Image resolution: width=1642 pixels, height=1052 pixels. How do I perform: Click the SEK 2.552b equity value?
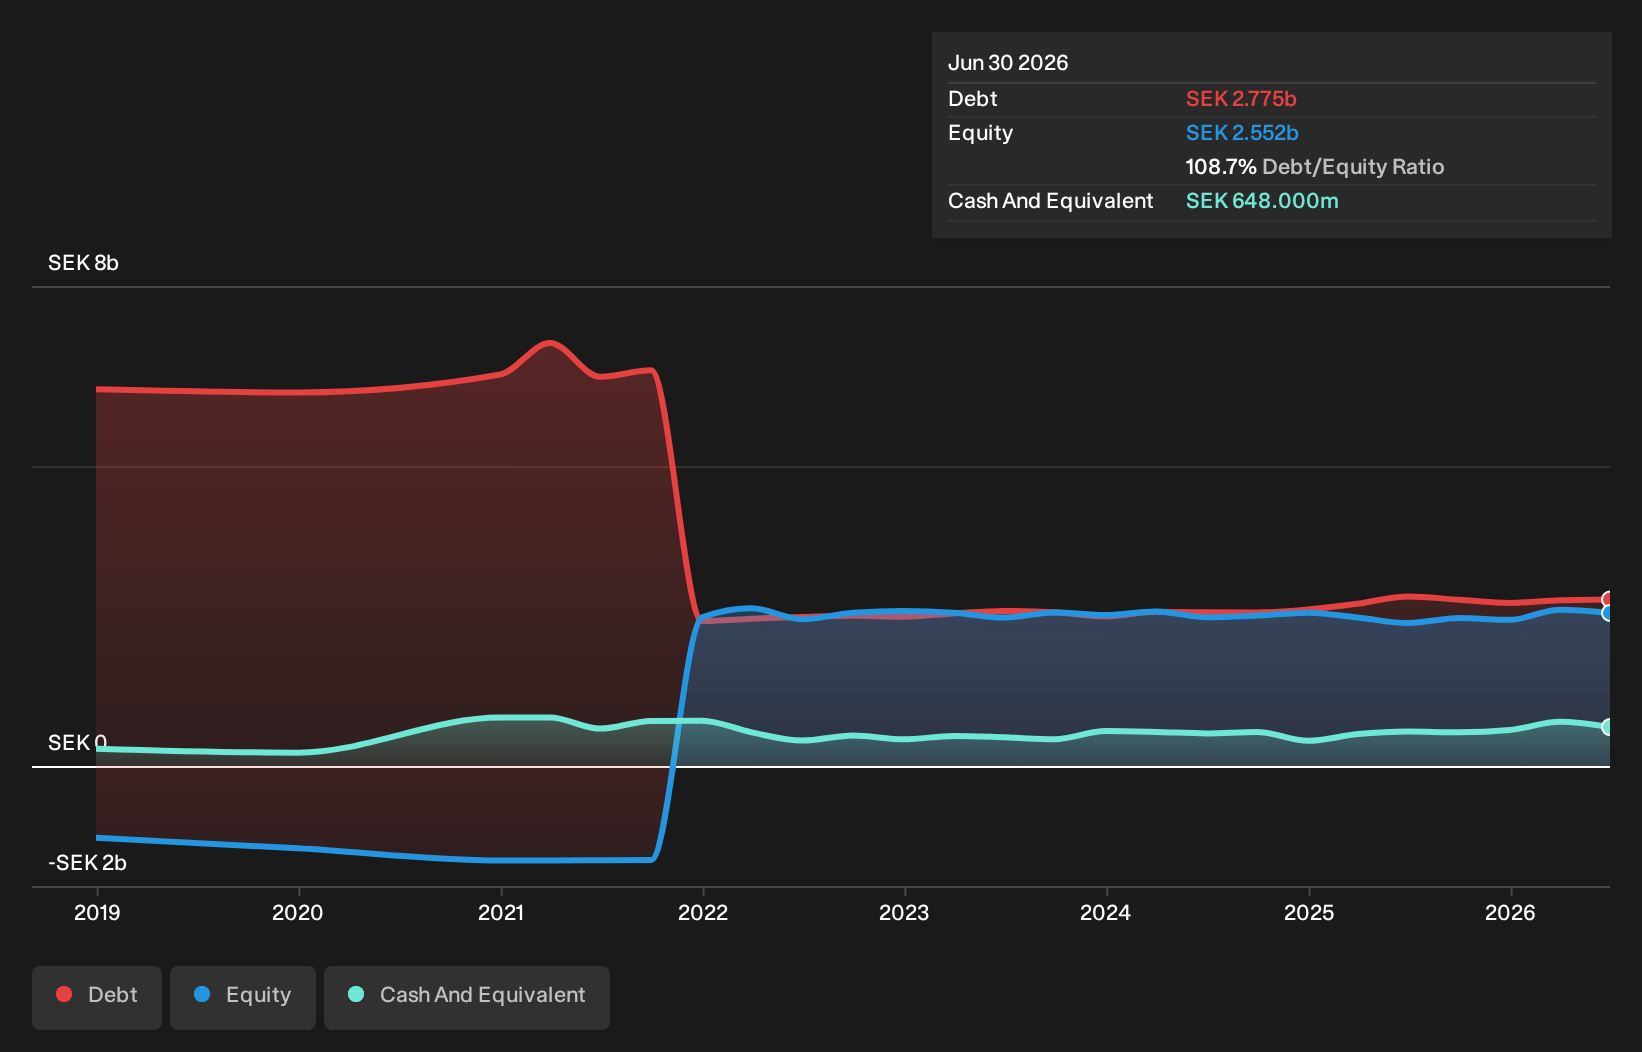(1242, 133)
